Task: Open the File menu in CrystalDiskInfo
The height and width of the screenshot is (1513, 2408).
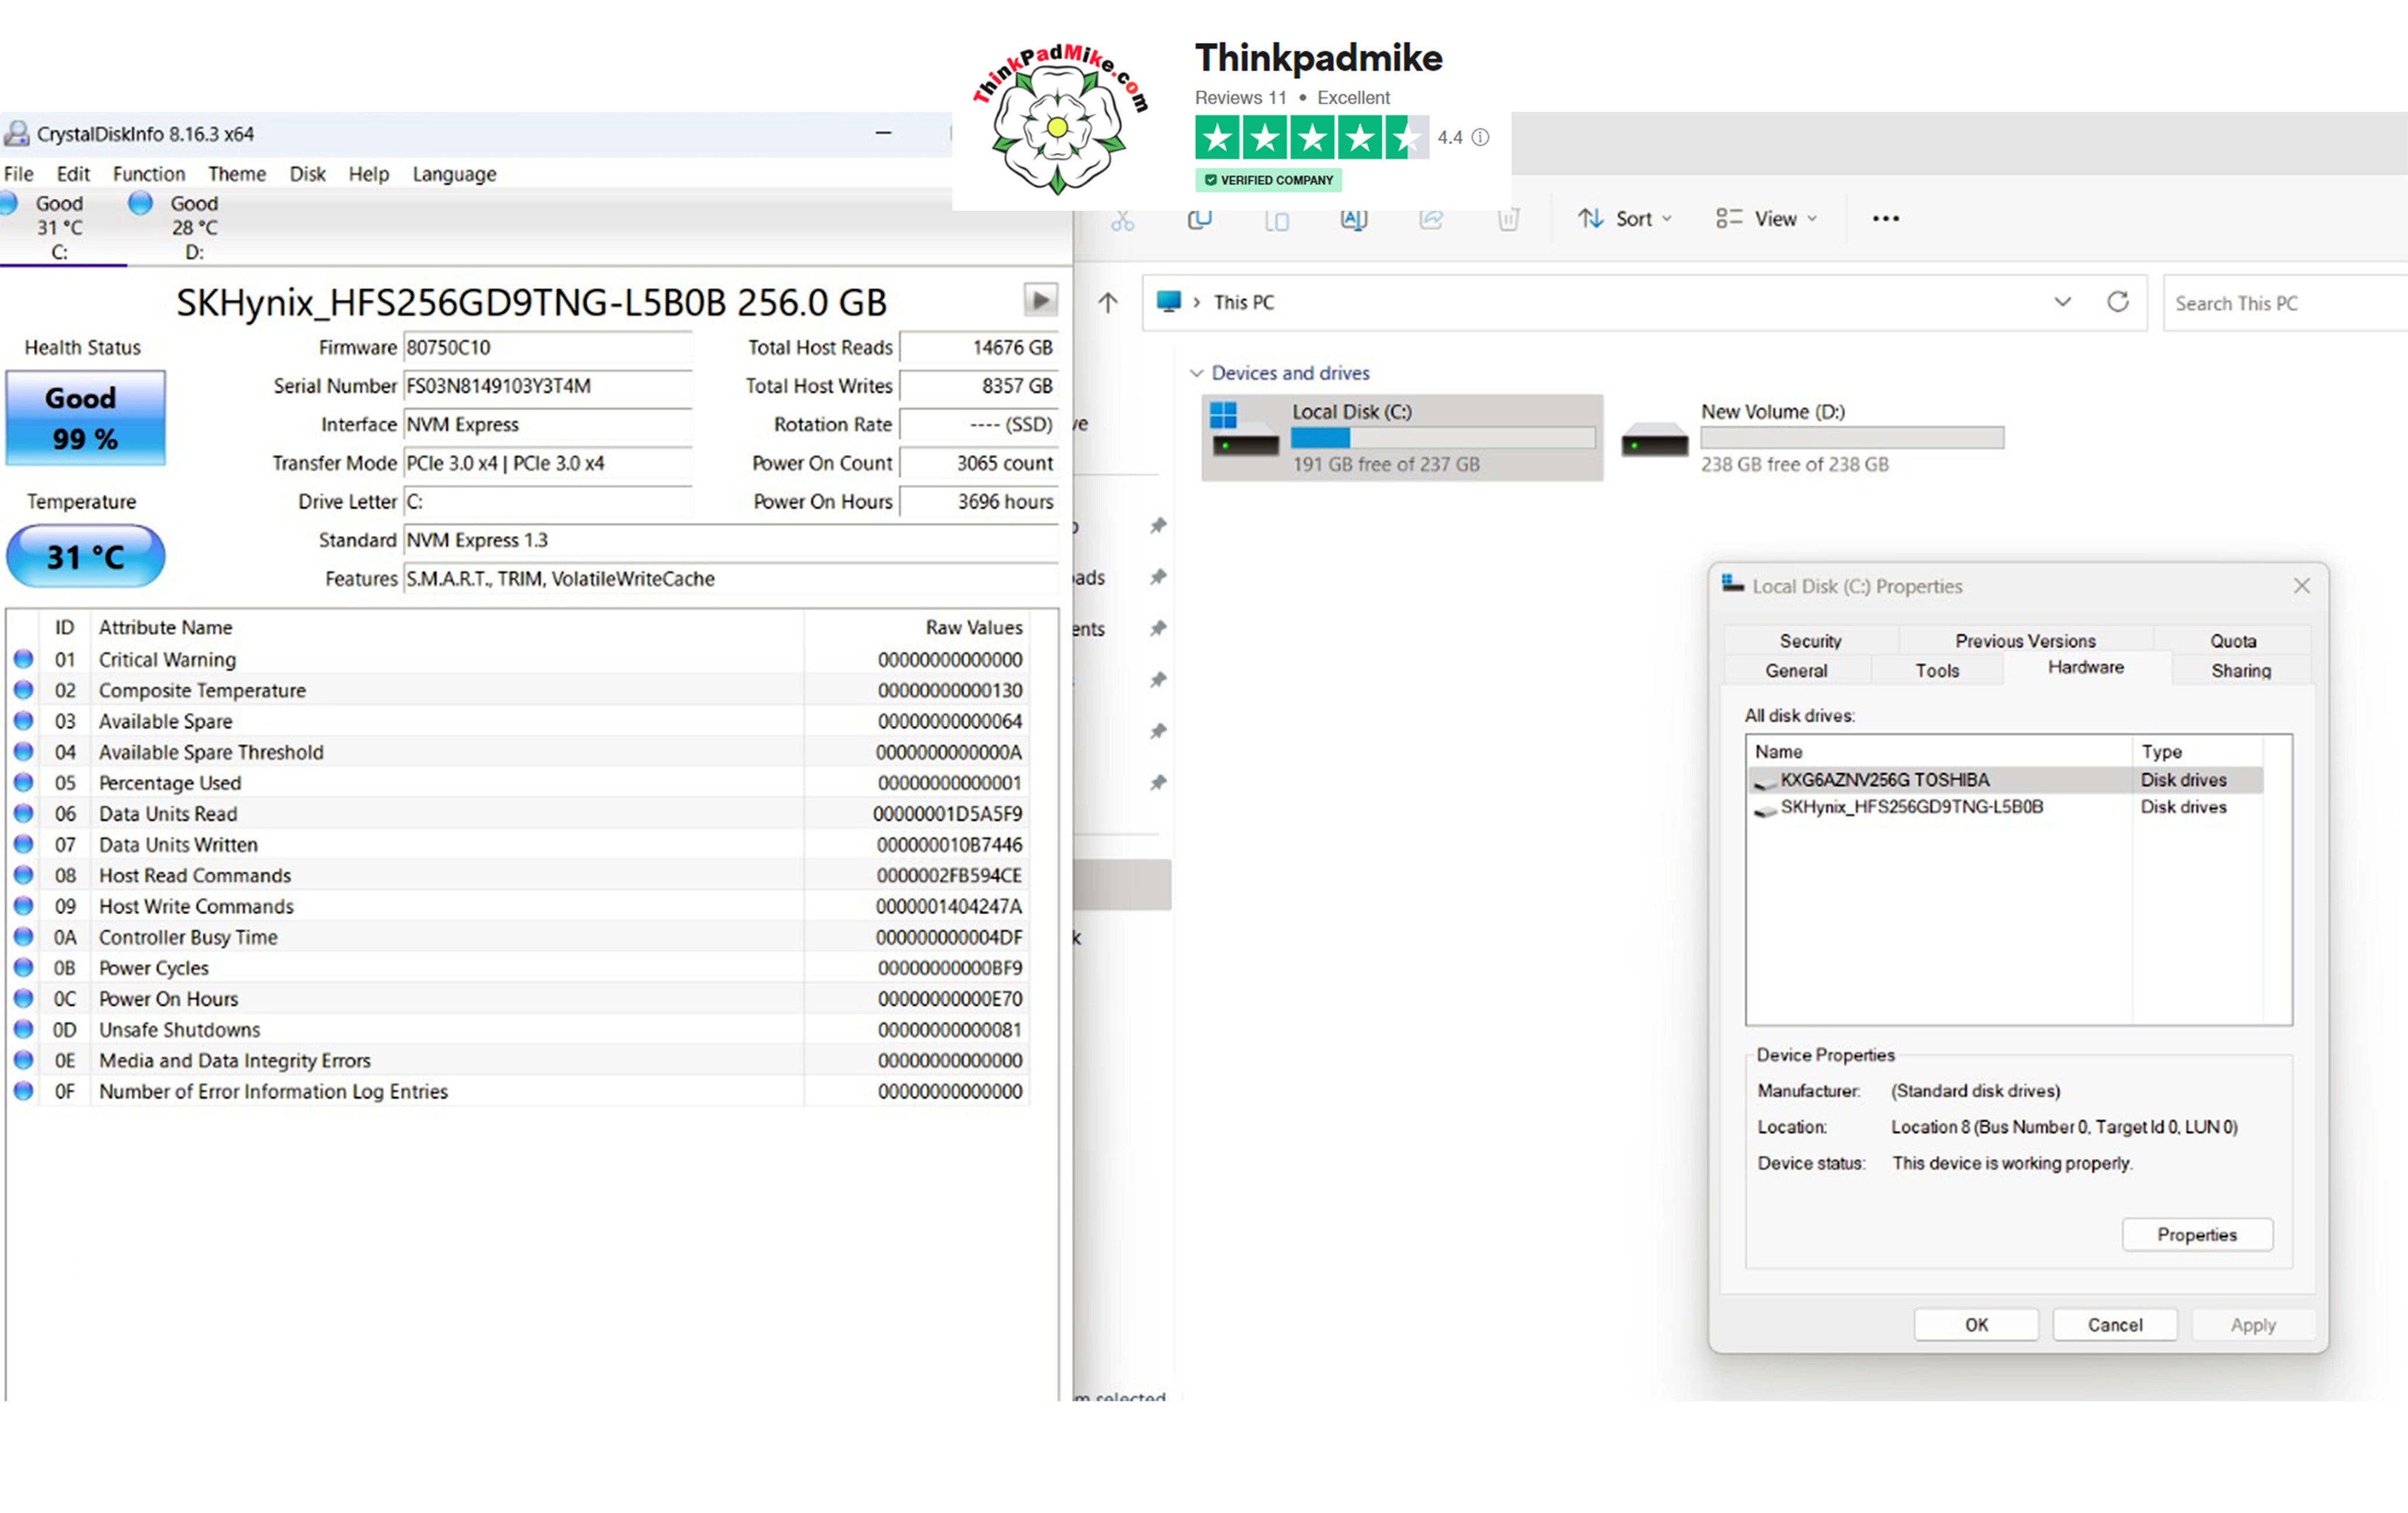Action: pos(18,174)
